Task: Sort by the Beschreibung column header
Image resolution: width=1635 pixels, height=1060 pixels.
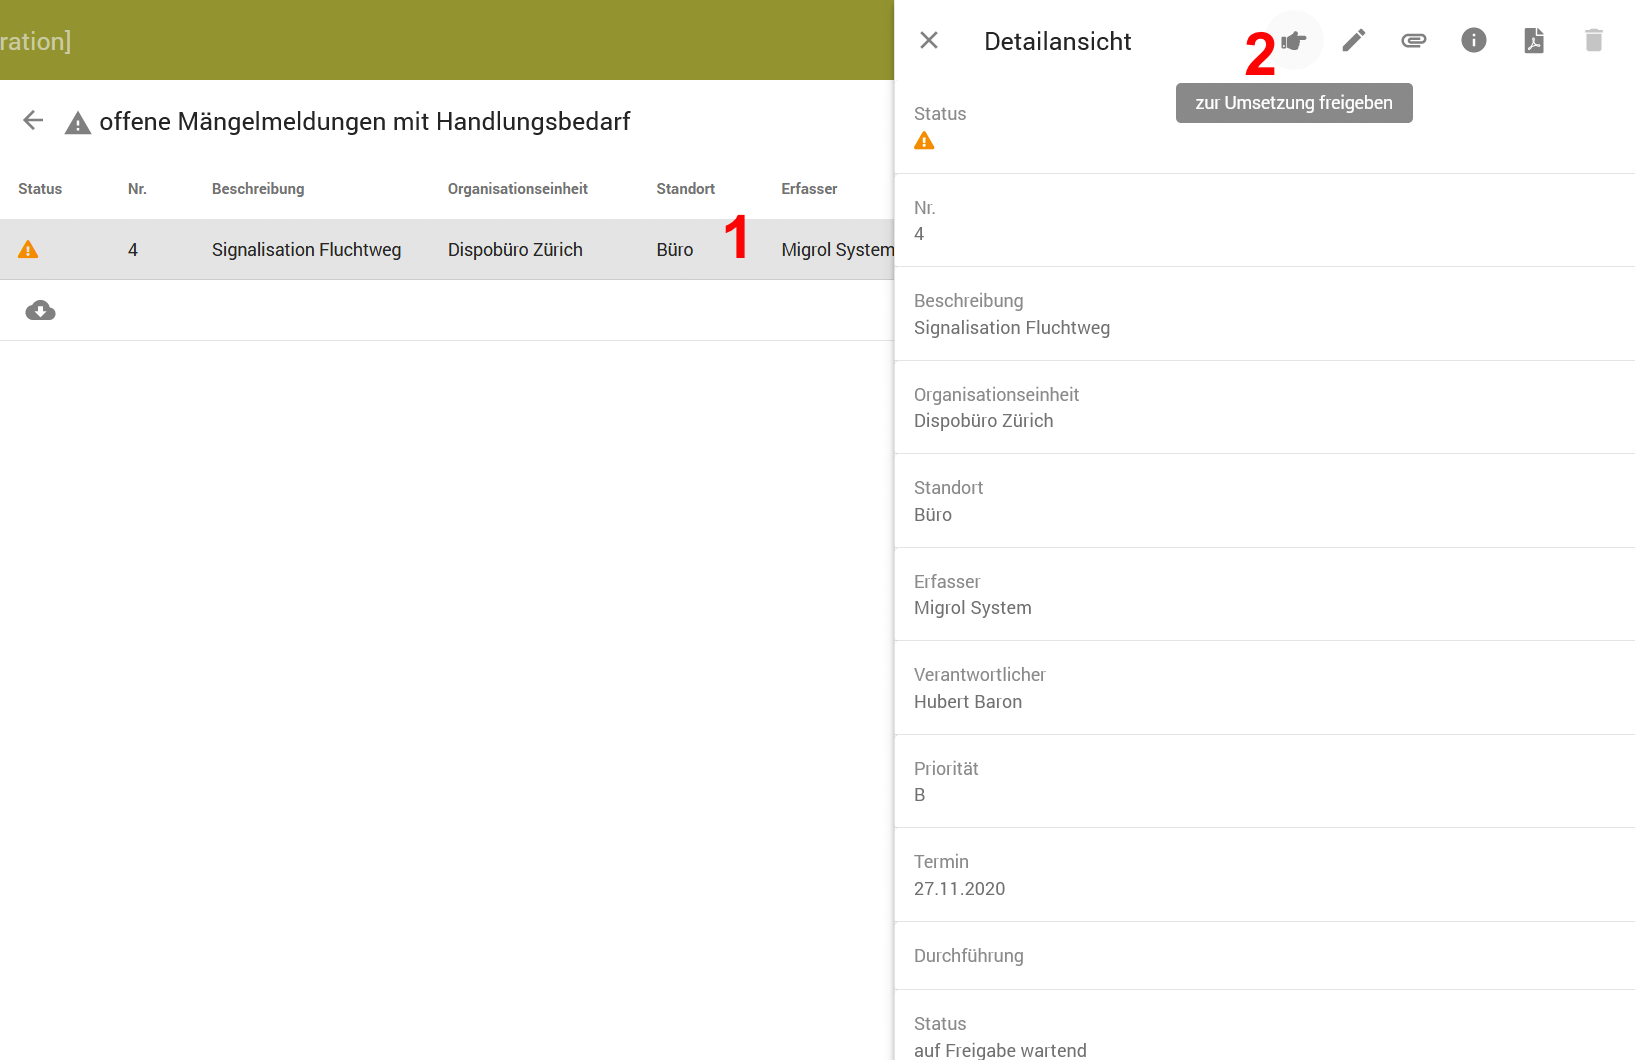Action: coord(258,189)
